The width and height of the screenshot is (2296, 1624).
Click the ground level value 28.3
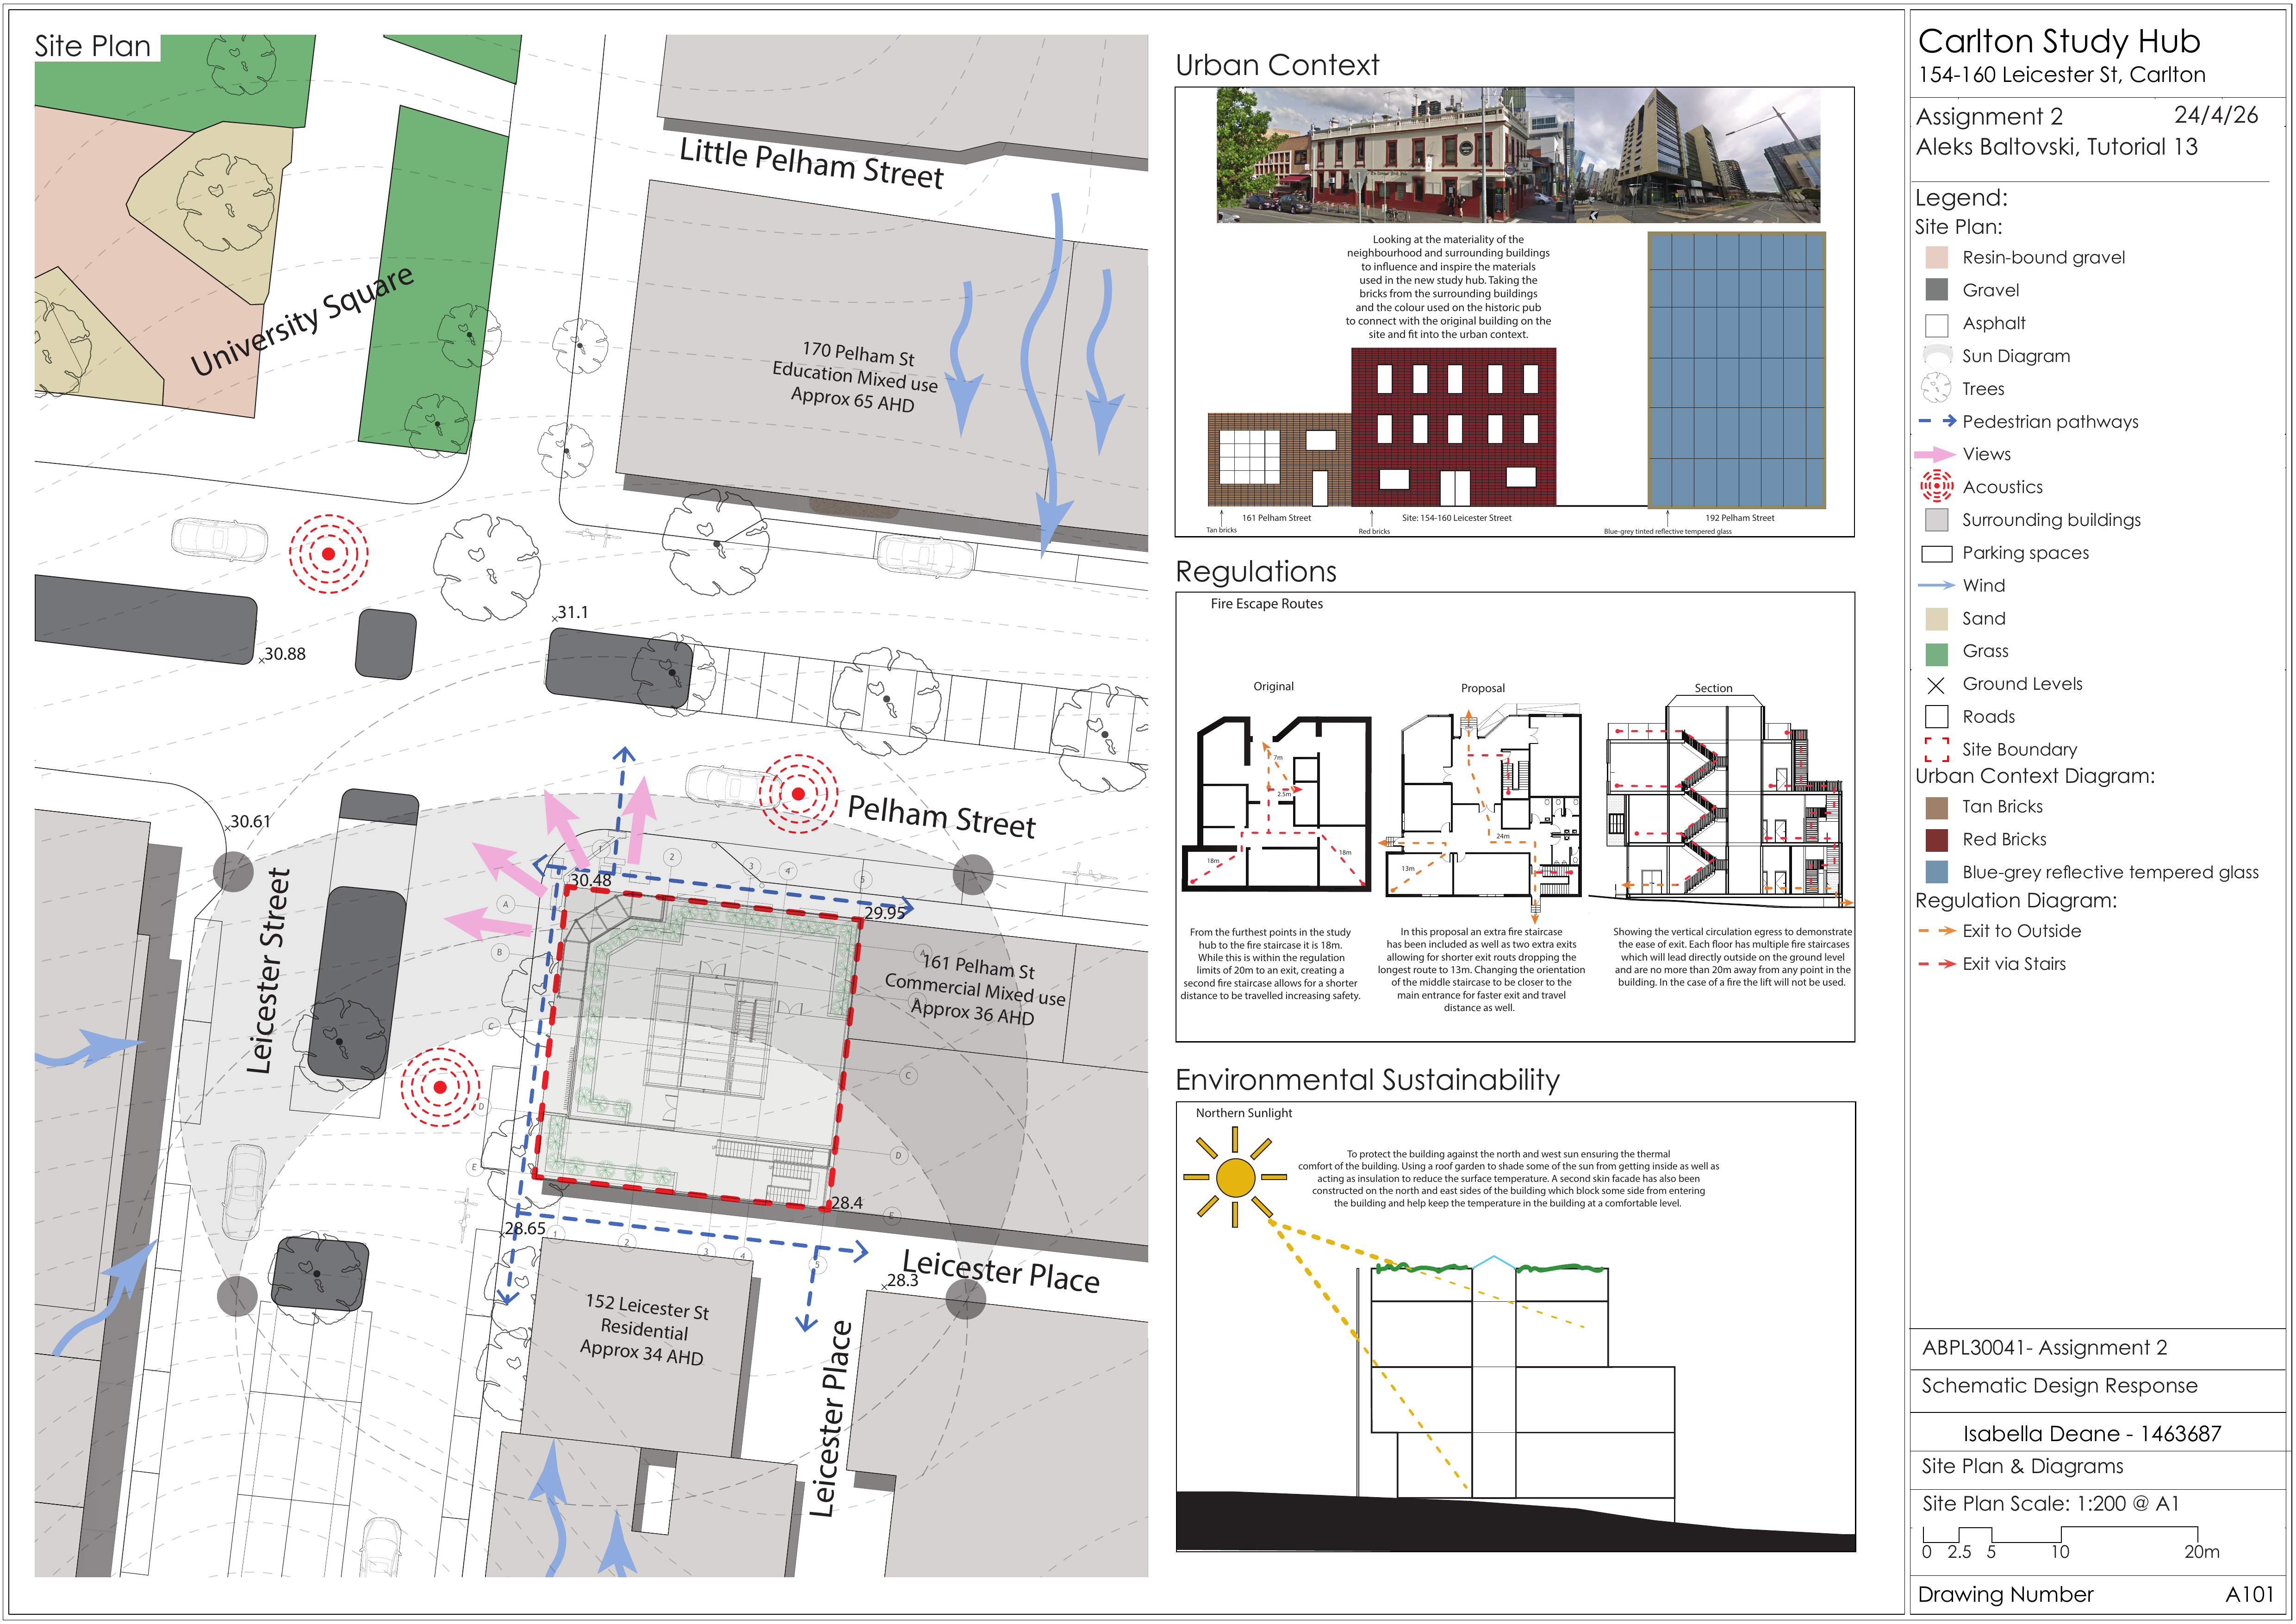click(x=902, y=1280)
